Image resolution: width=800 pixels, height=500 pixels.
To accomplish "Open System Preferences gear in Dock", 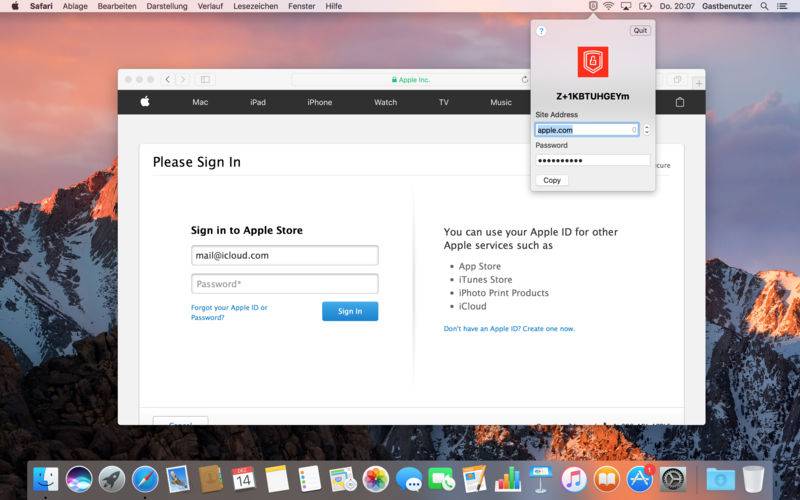I will click(673, 479).
